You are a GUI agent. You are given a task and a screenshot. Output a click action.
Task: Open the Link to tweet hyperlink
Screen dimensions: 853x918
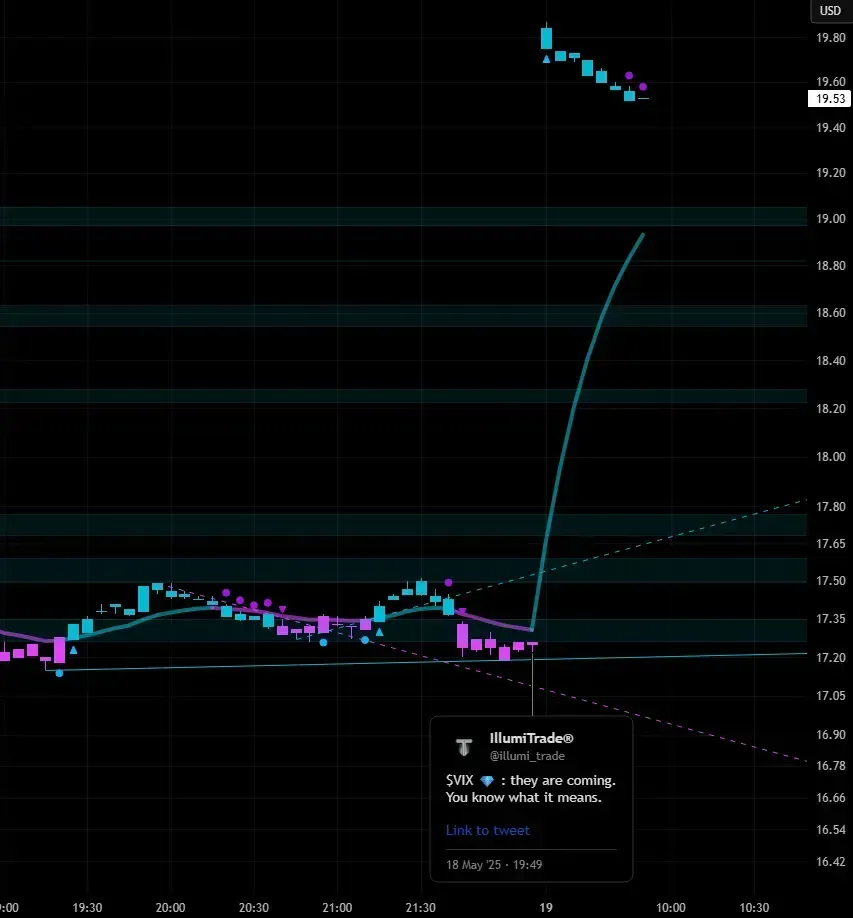pos(487,830)
